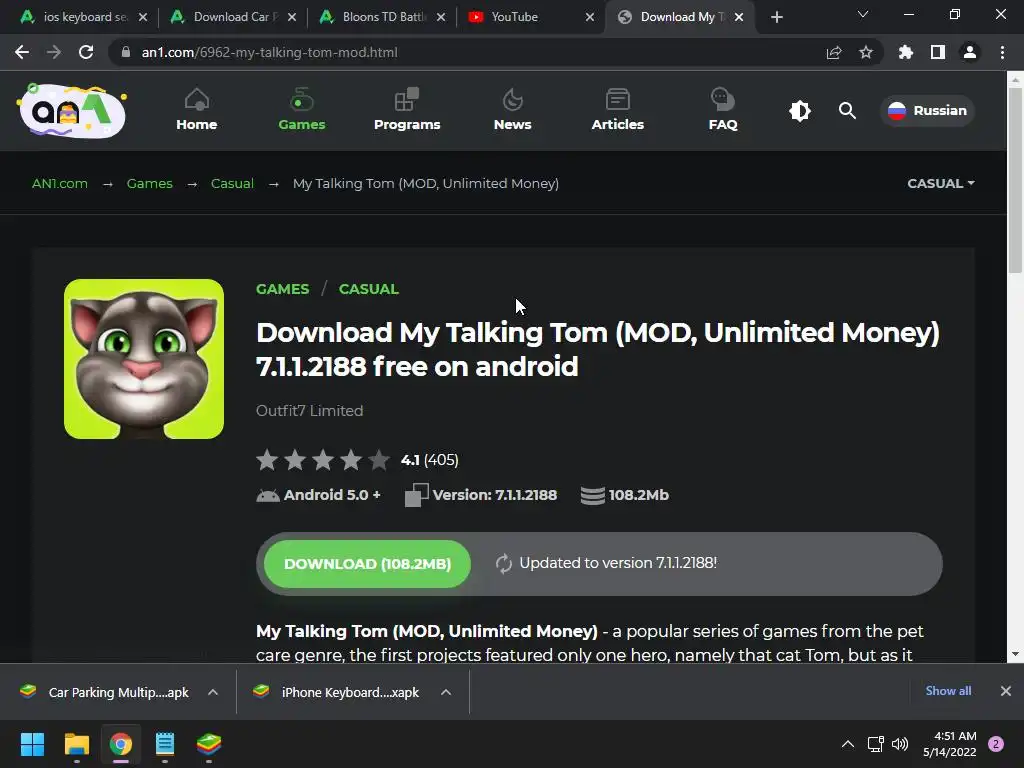Open File Explorer from the taskbar

pyautogui.click(x=76, y=744)
